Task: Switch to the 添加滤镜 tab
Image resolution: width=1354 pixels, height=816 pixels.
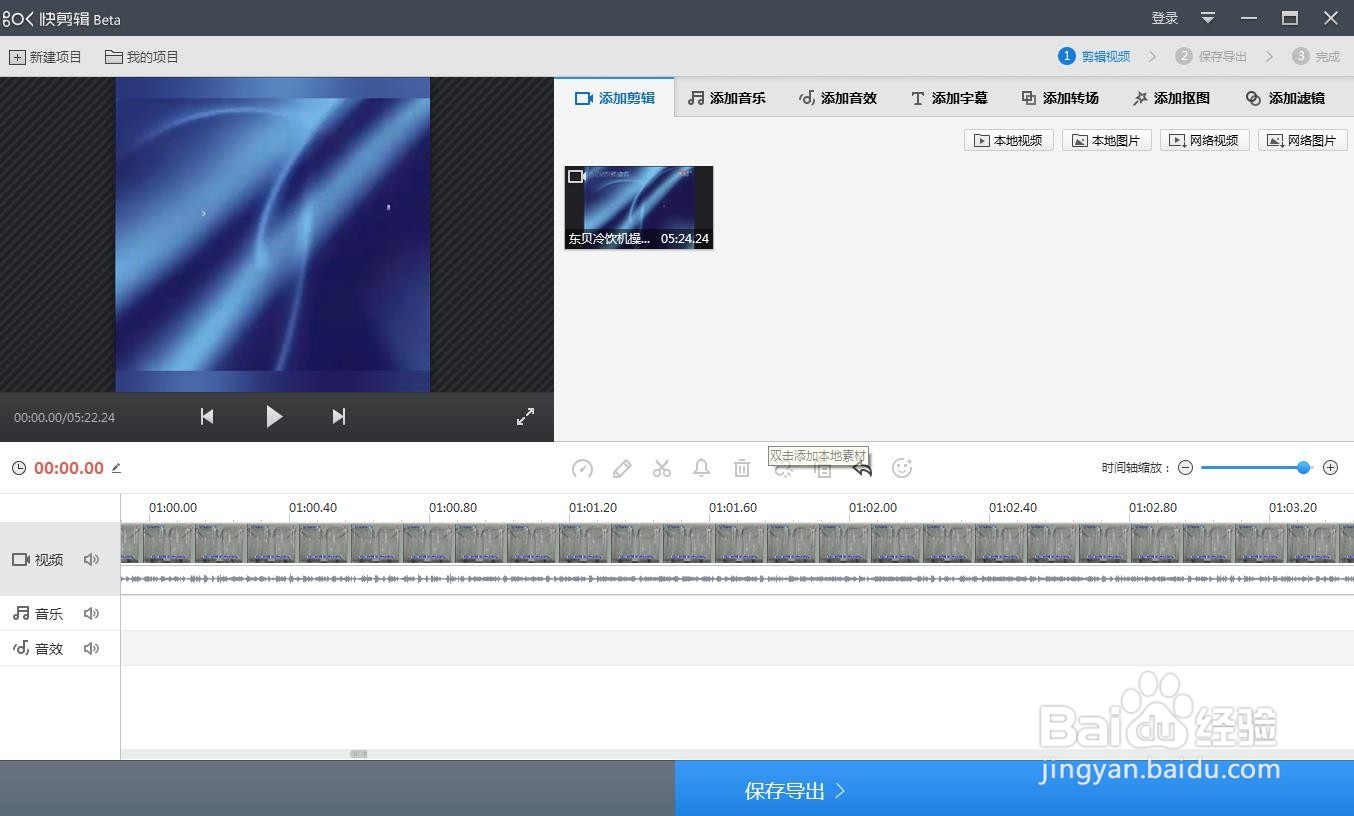Action: coord(1285,98)
